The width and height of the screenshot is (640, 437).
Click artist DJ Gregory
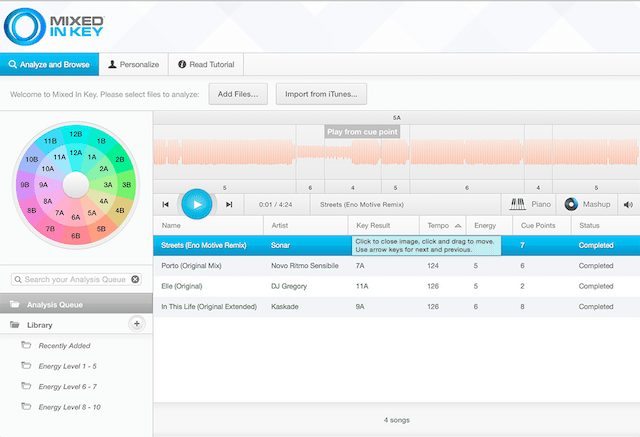tap(289, 286)
